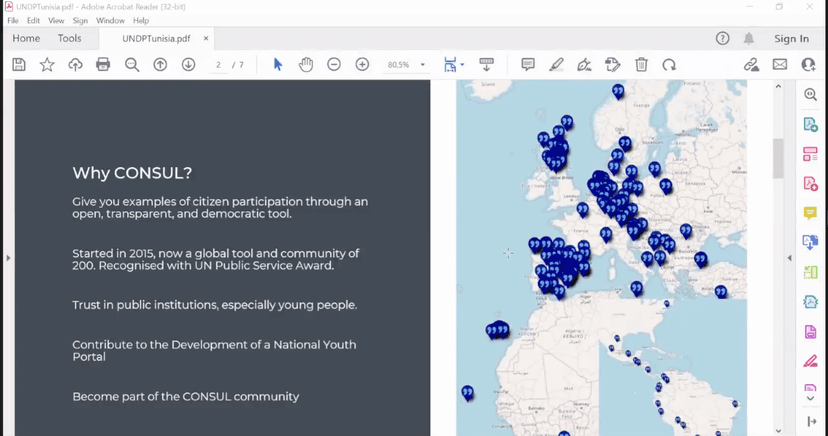
Task: Open the notifications bell
Action: pyautogui.click(x=749, y=39)
